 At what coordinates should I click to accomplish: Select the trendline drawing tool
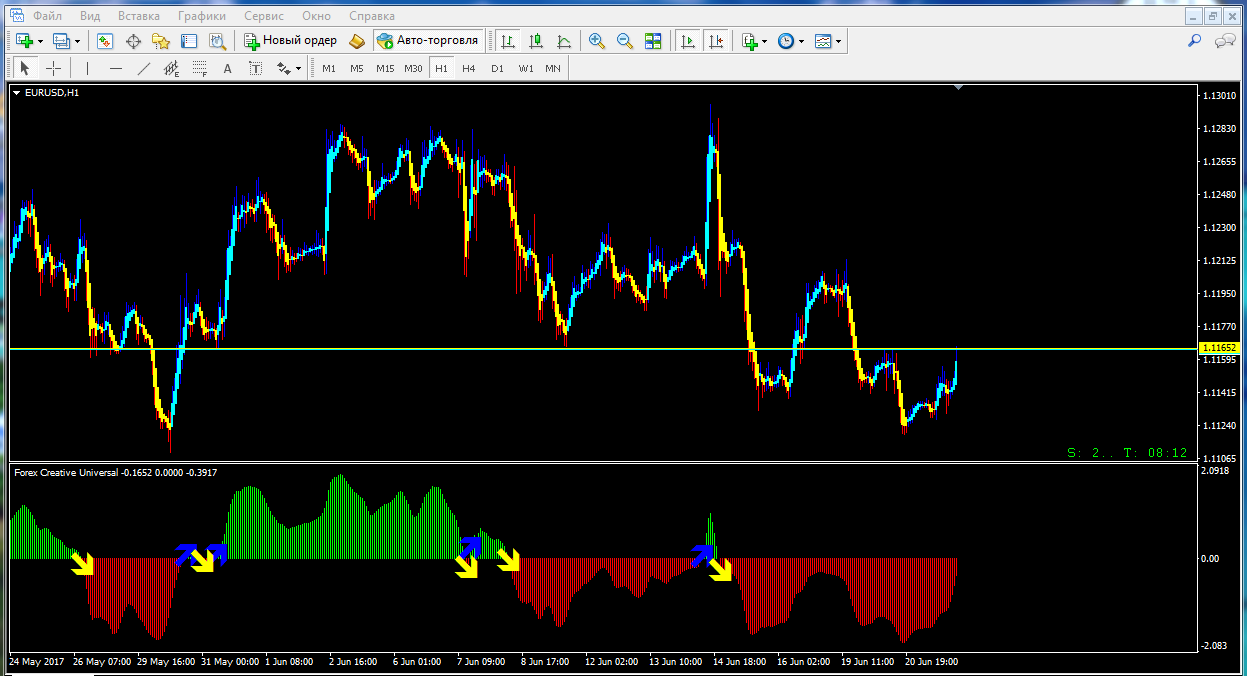pyautogui.click(x=144, y=68)
